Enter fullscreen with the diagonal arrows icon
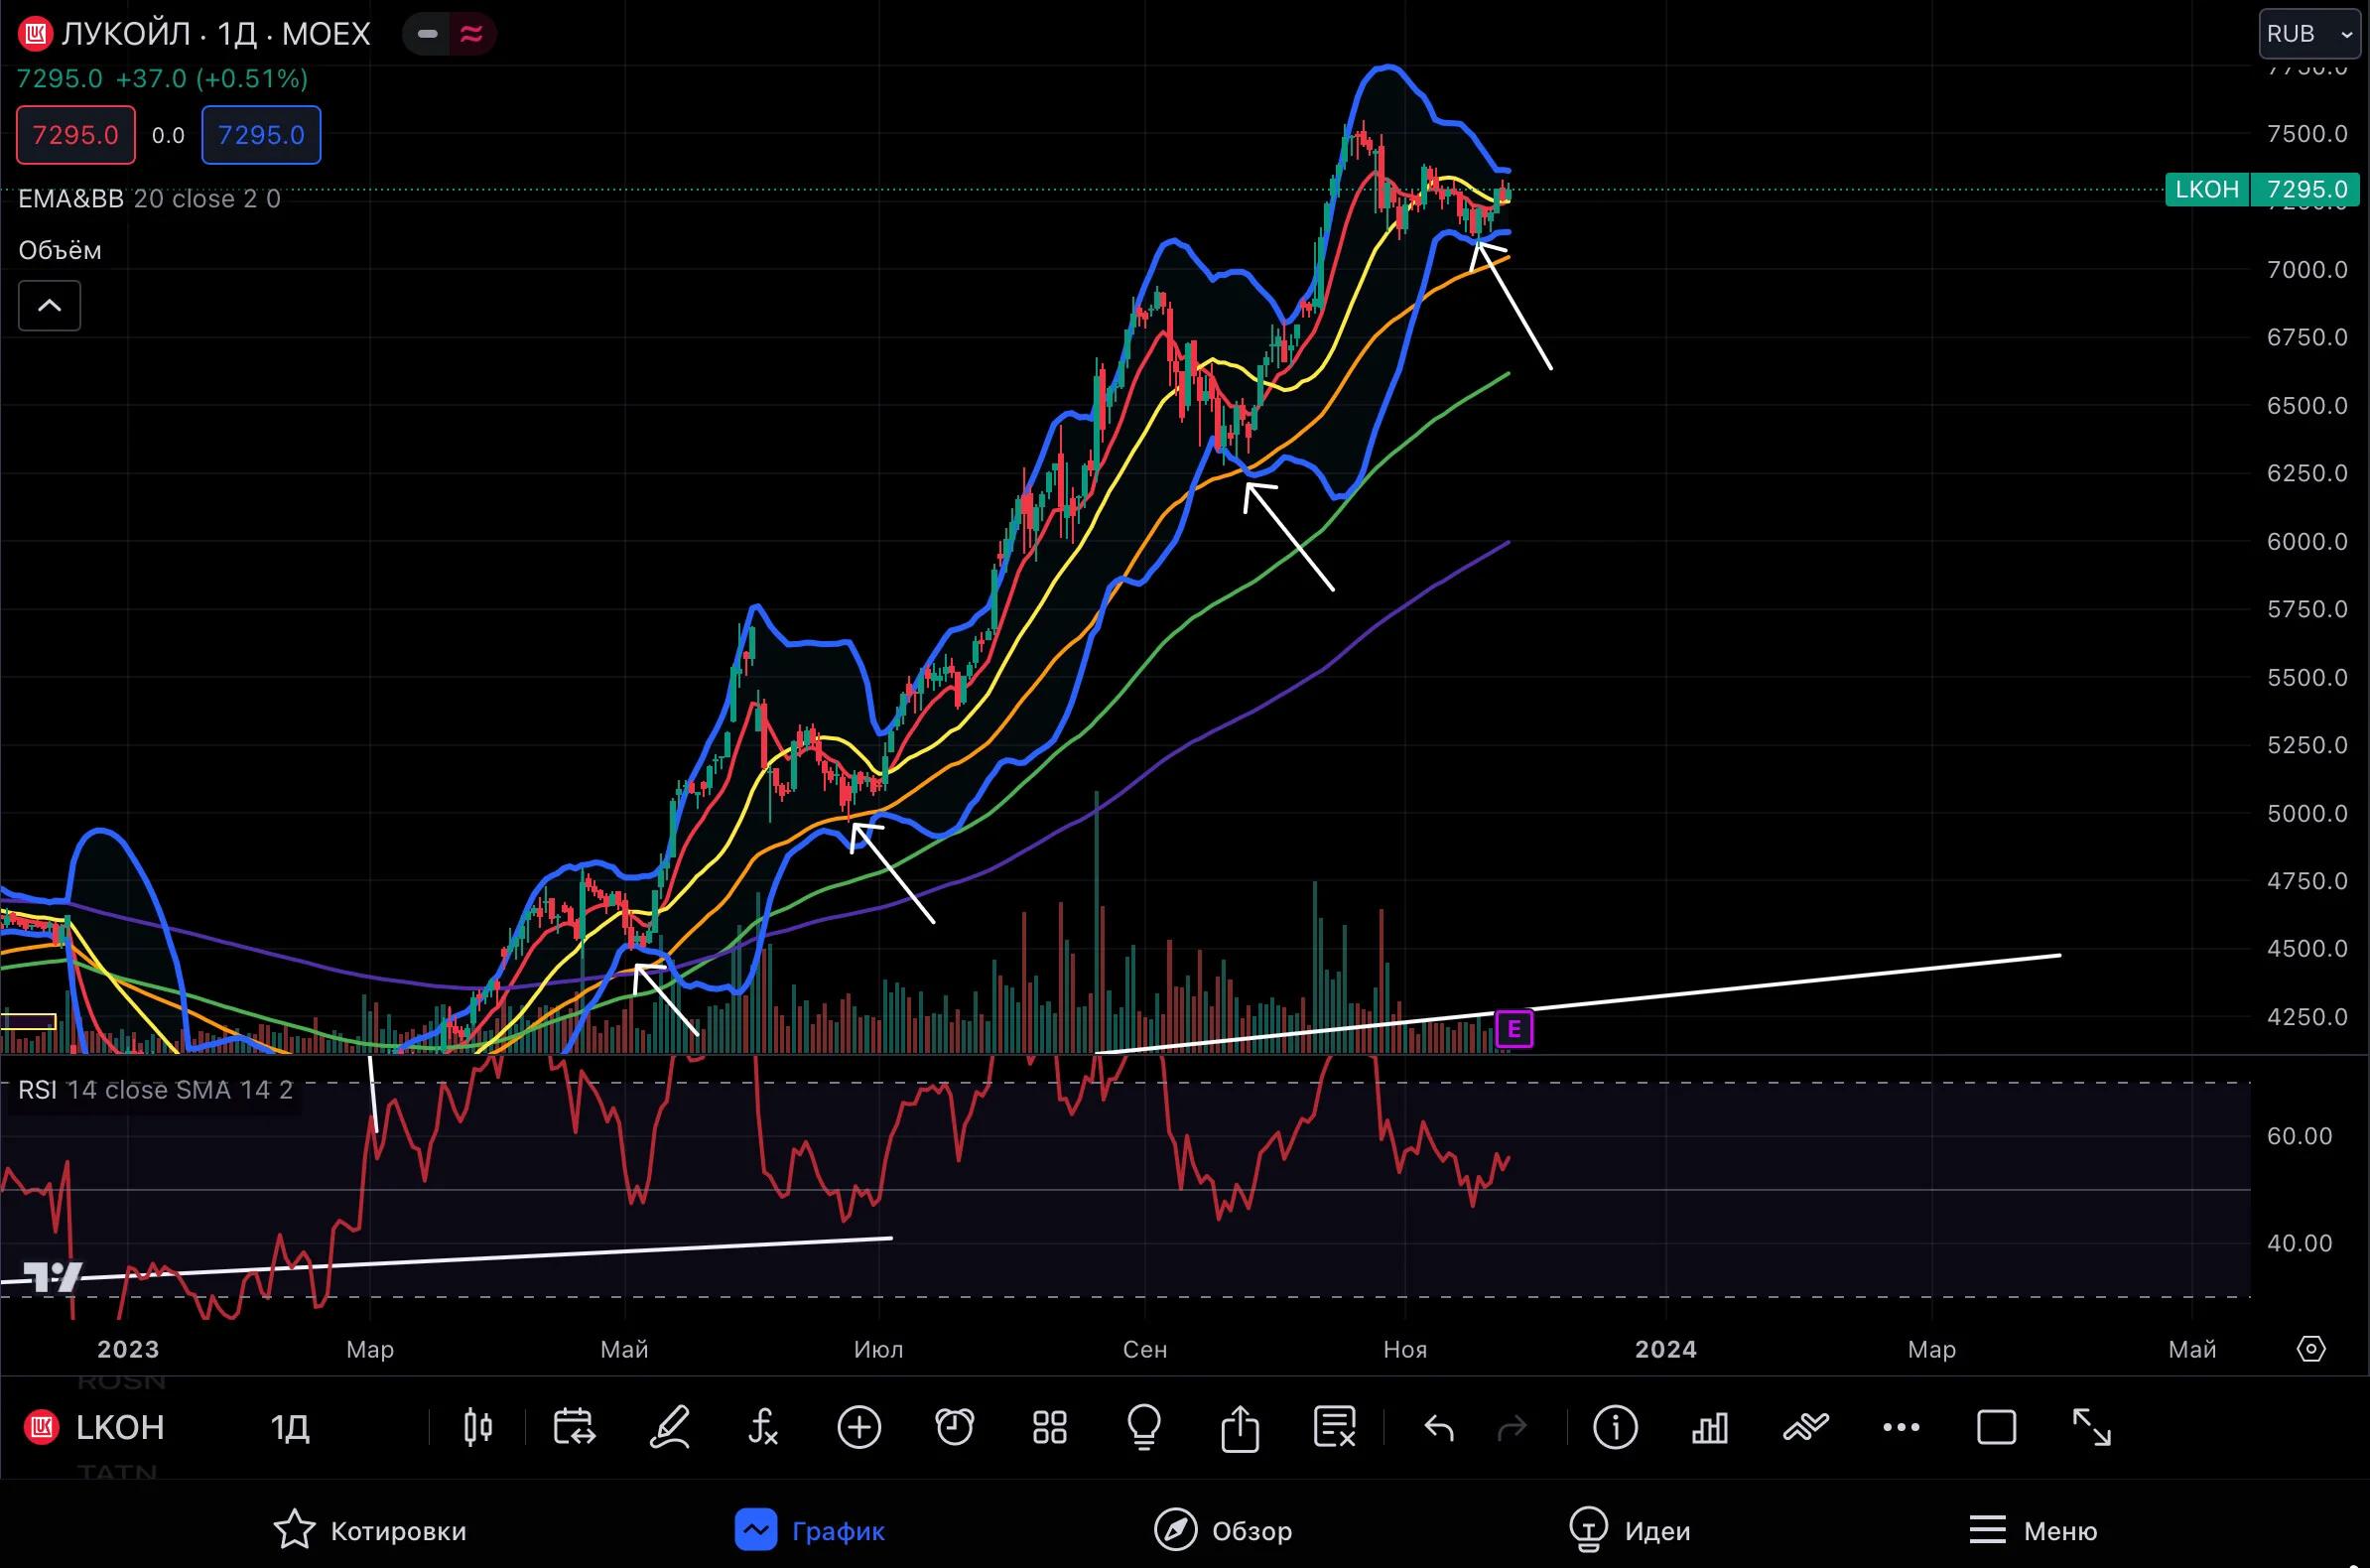 pos(2092,1427)
